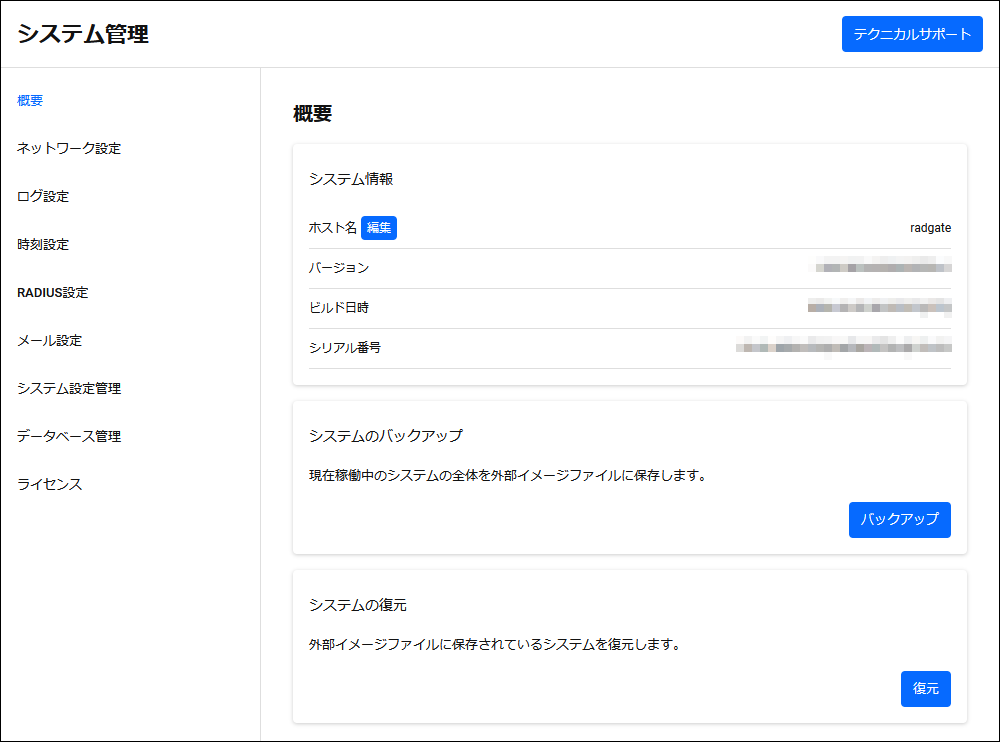Open the ログ設定 page
The image size is (1000, 742).
(43, 196)
